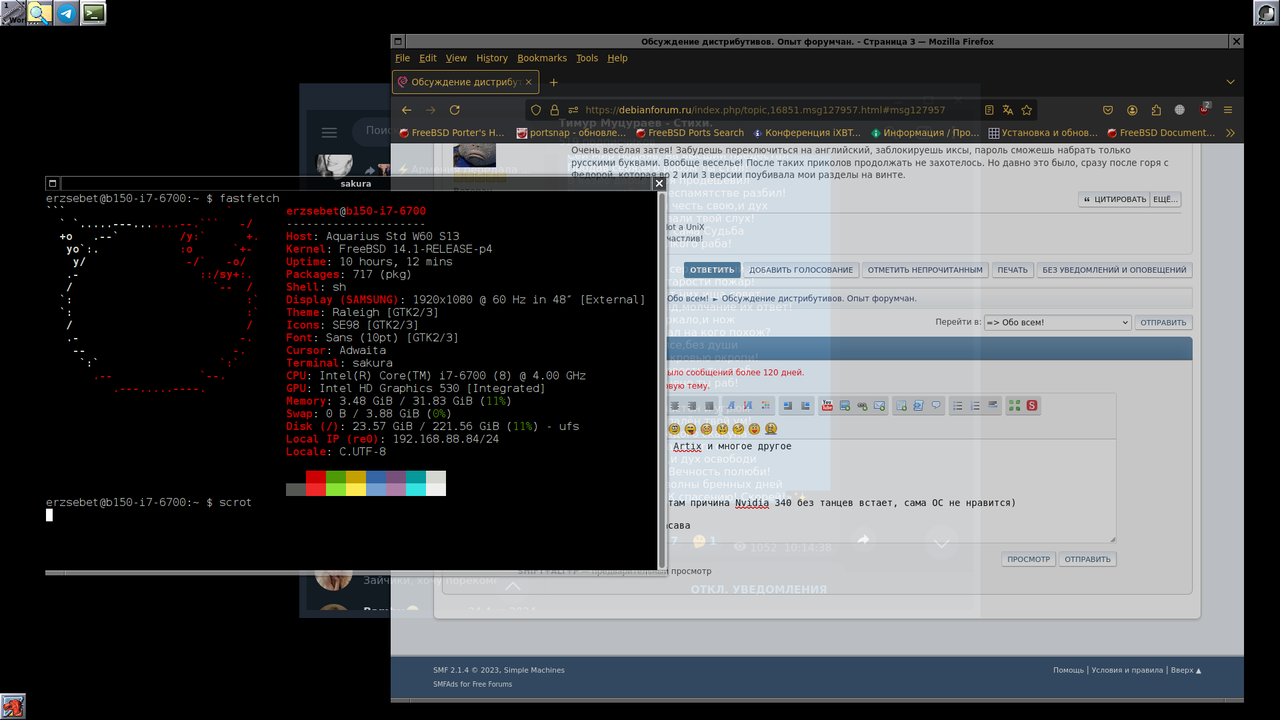Insert quote with speech bubble icon

pyautogui.click(x=937, y=405)
